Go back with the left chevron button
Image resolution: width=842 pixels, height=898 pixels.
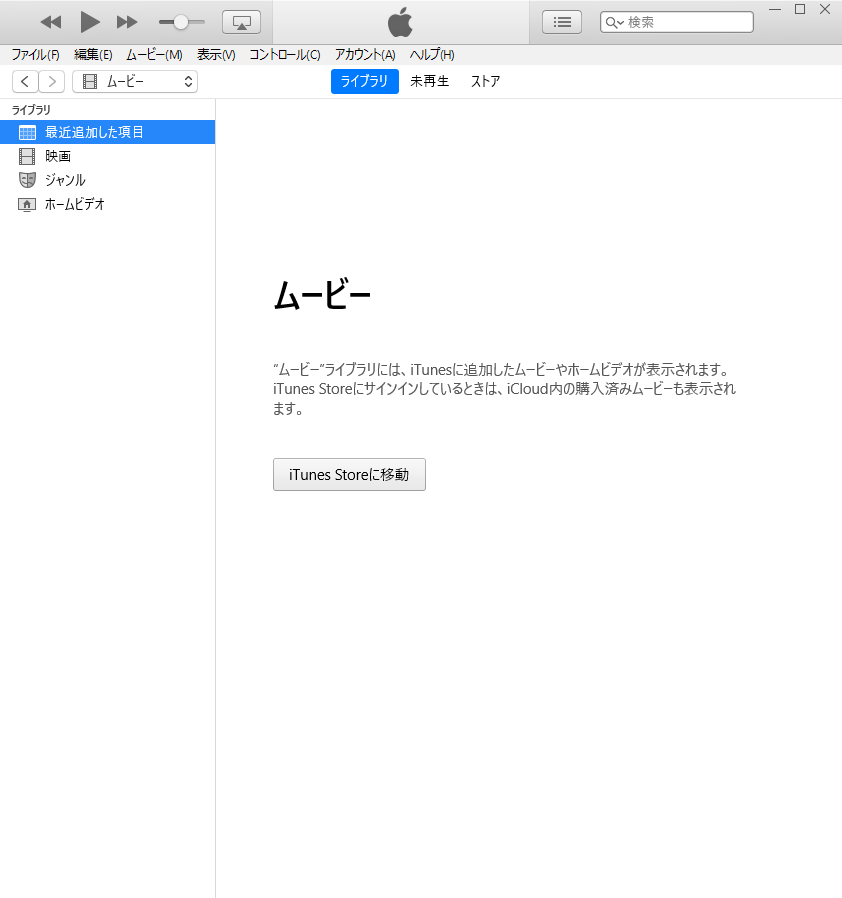click(x=25, y=81)
